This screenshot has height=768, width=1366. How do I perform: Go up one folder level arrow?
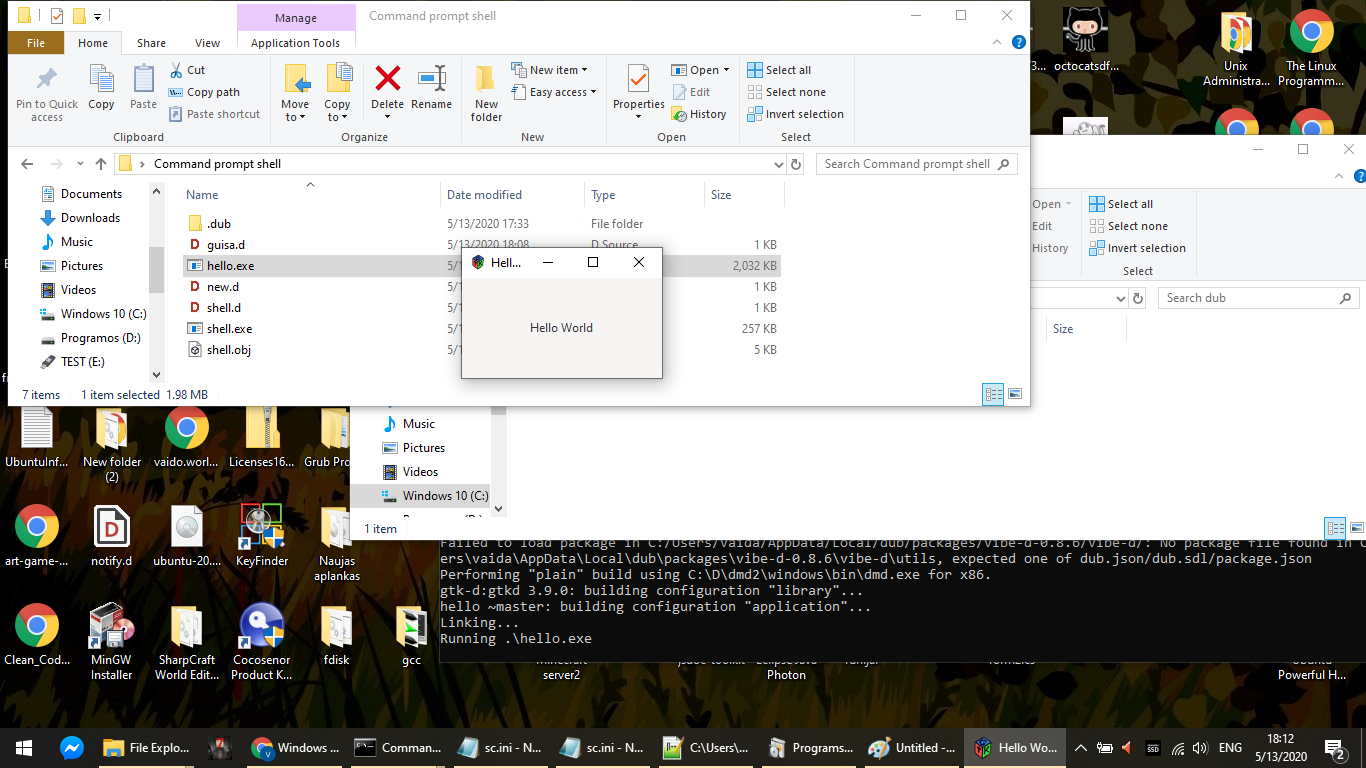pos(101,164)
